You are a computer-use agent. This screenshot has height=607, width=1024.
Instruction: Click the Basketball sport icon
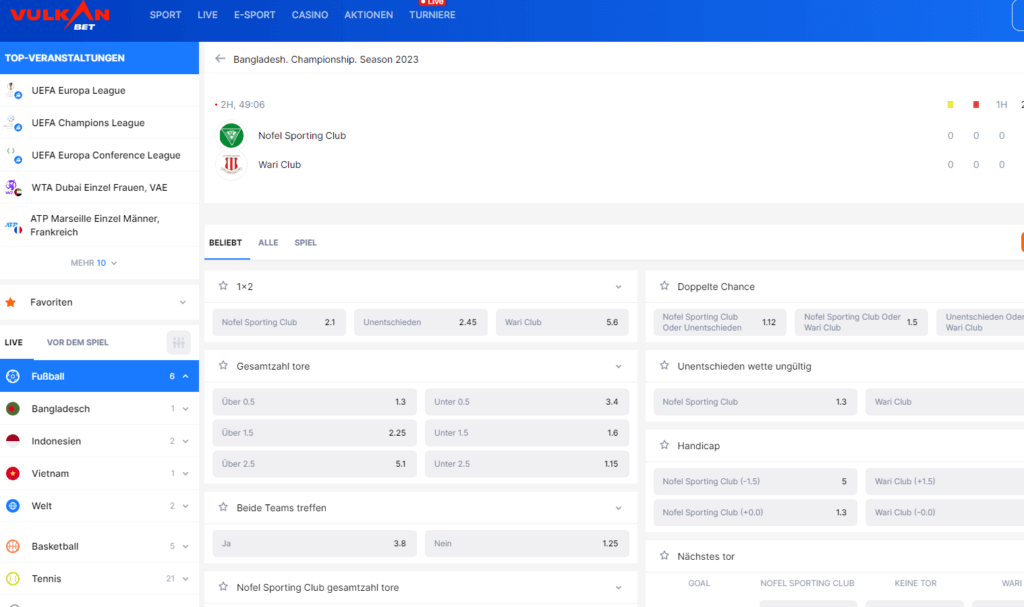(13, 546)
